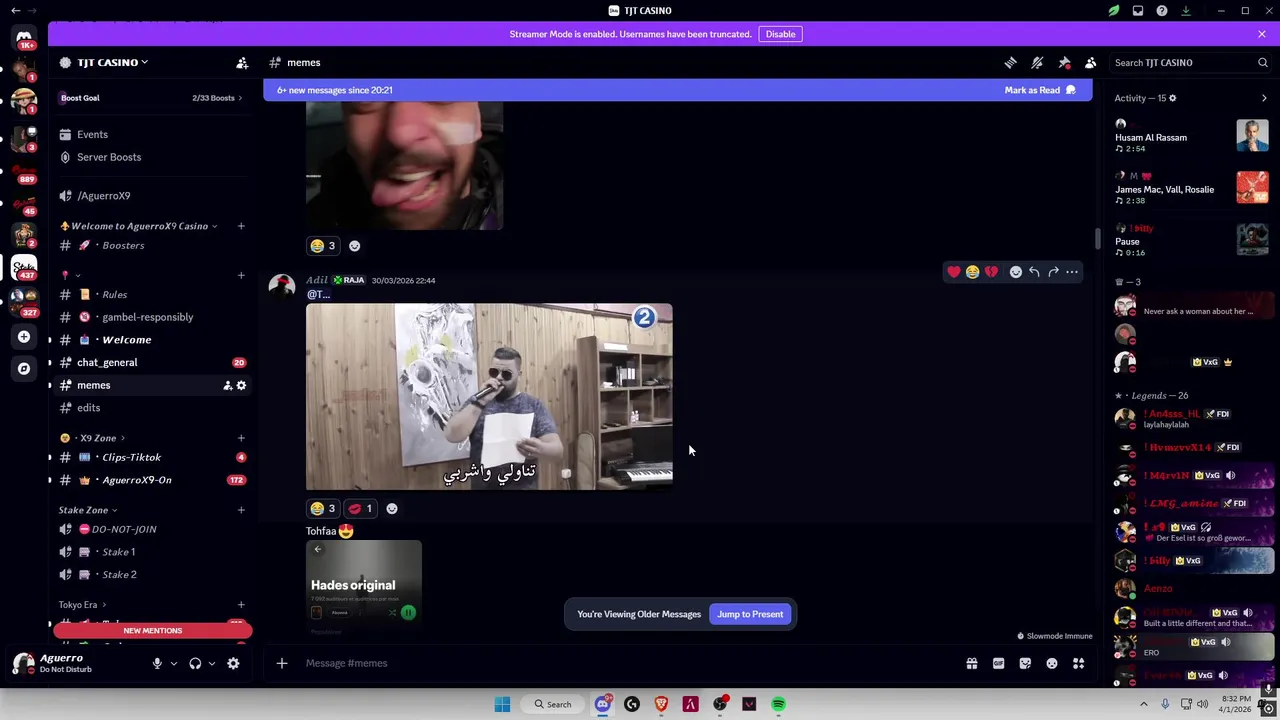Viewport: 1280px width, 720px height.
Task: Toggle microphone mute
Action: (157, 663)
